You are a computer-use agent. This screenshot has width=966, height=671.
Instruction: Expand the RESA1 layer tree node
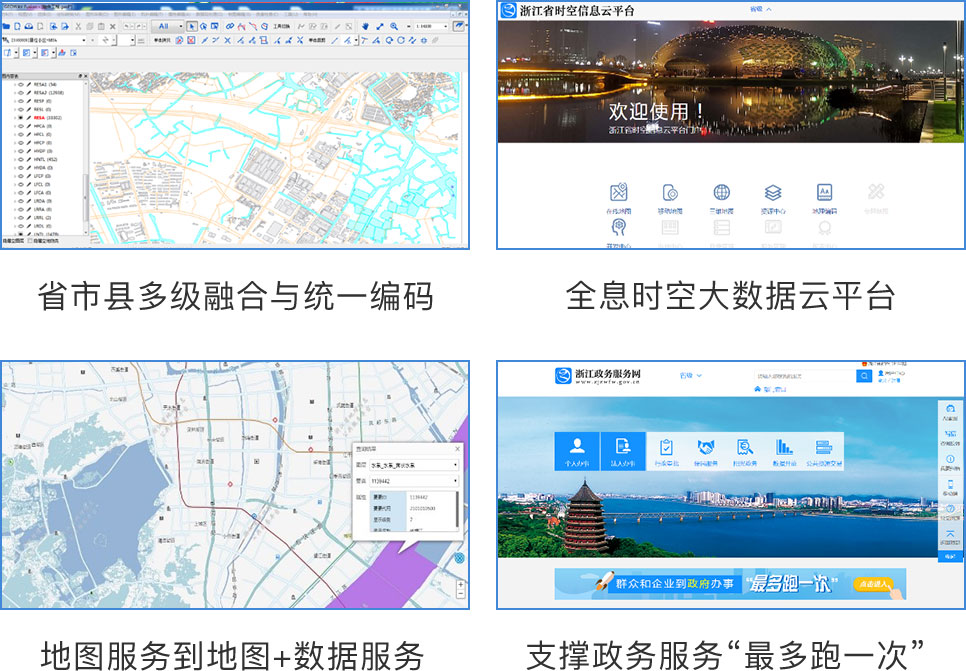(15, 84)
